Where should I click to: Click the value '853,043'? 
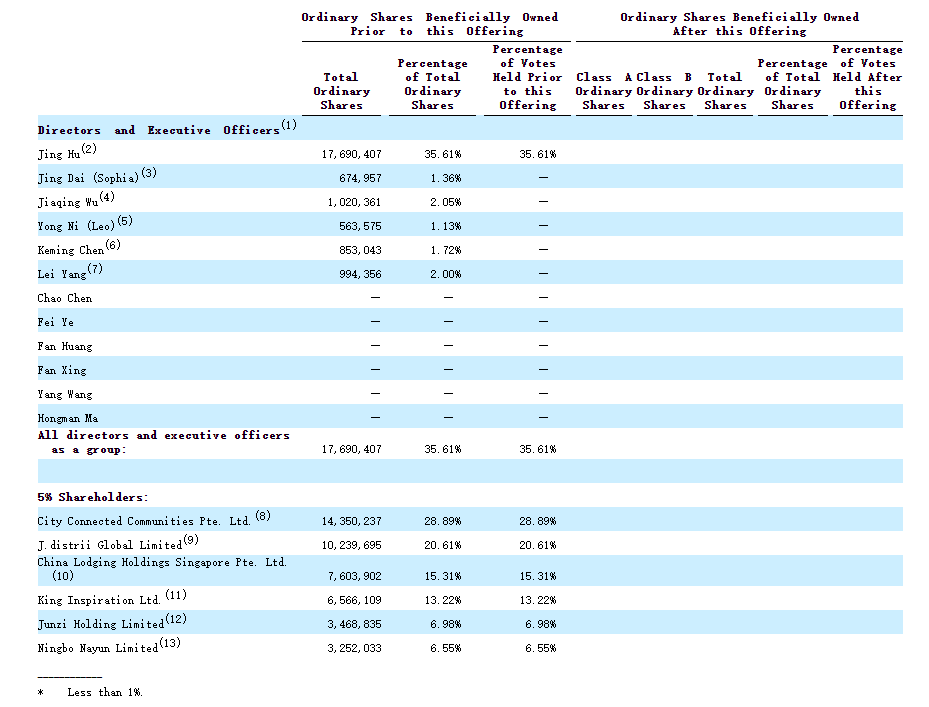[360, 250]
